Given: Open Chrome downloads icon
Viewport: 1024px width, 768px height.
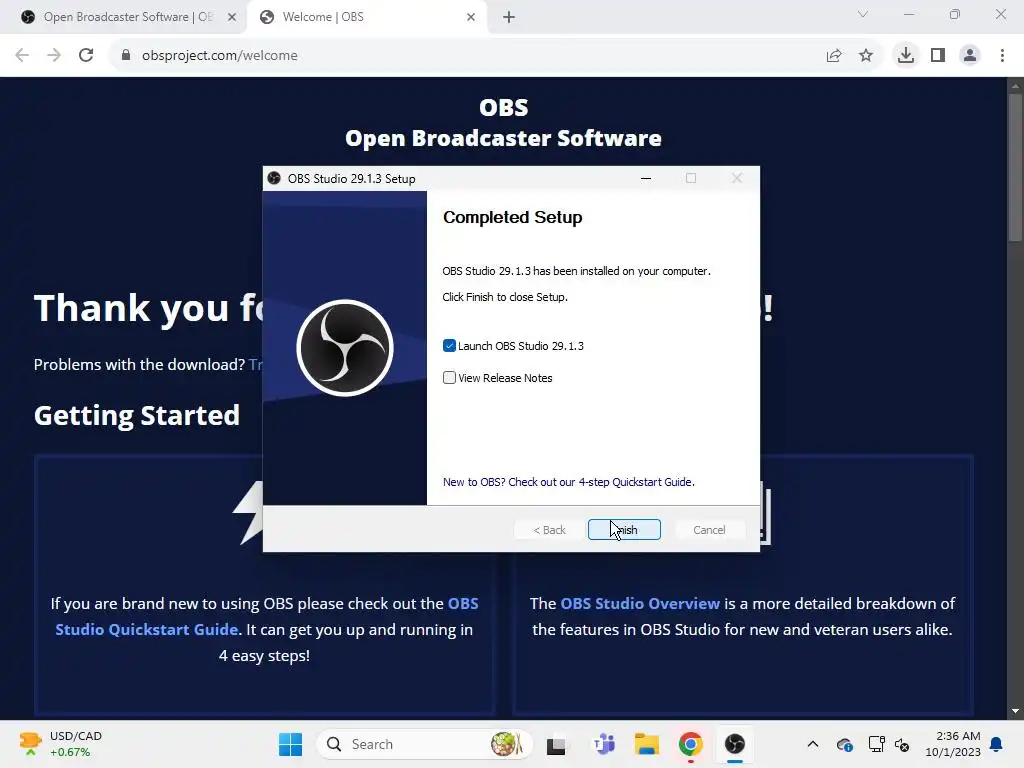Looking at the screenshot, I should click(906, 56).
